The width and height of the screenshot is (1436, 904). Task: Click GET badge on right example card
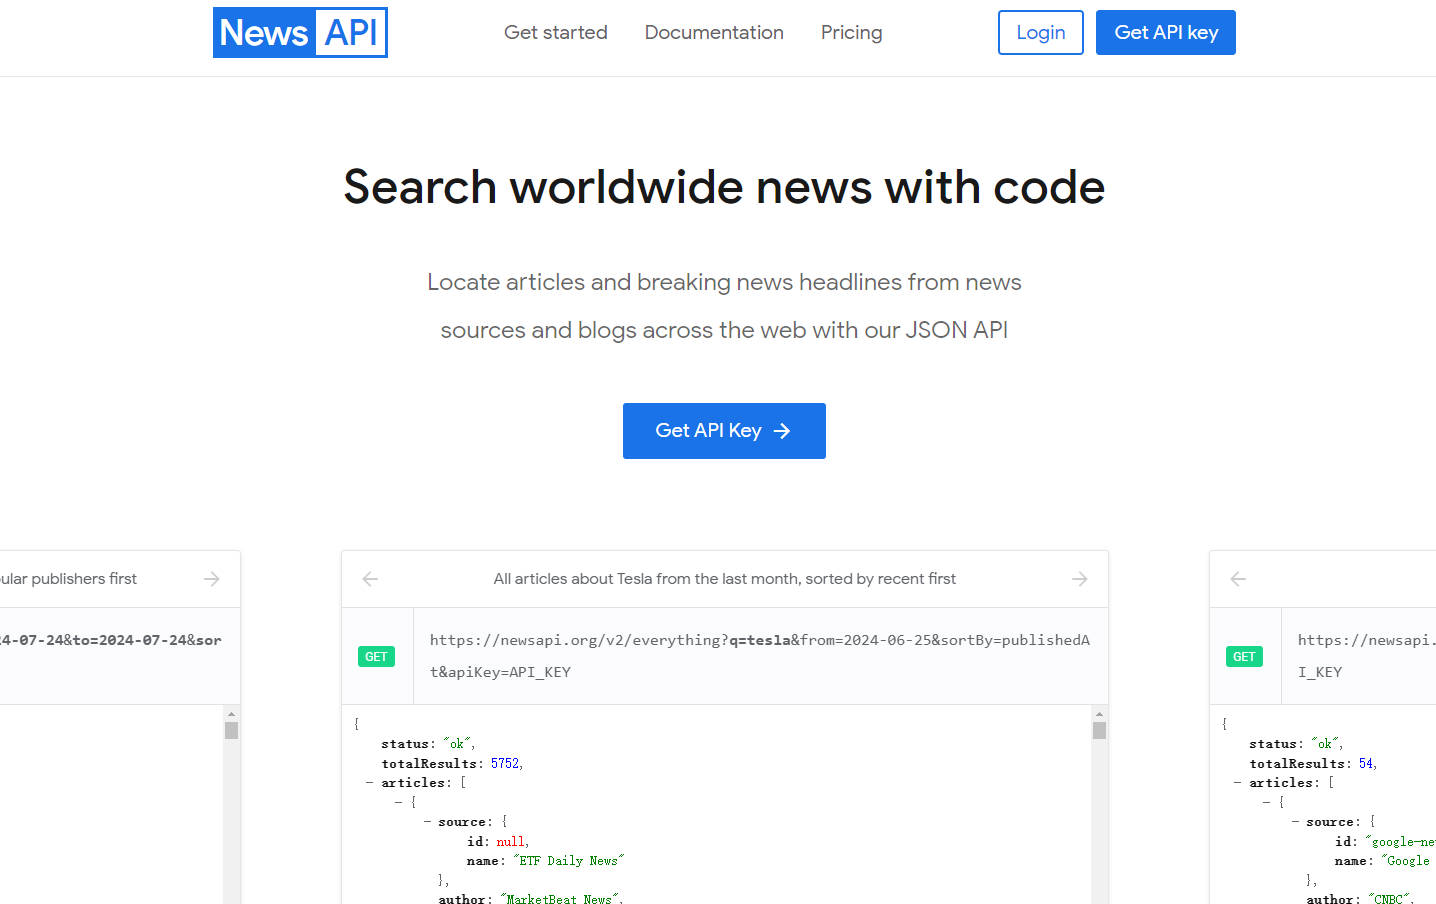(1244, 657)
